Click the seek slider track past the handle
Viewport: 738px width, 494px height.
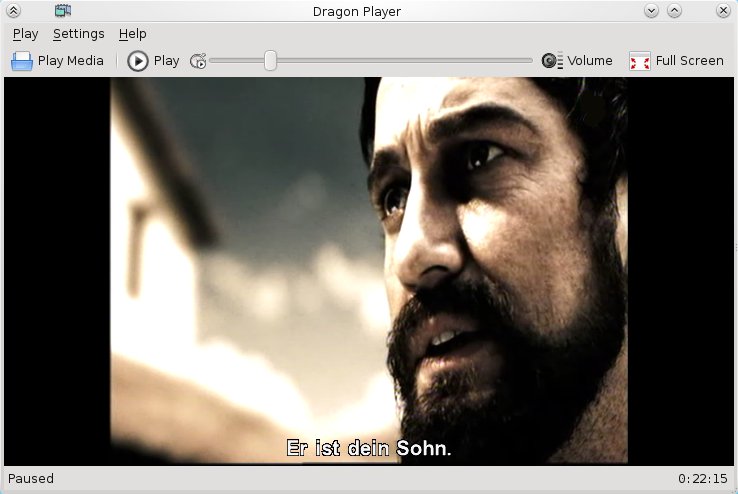[x=405, y=61]
